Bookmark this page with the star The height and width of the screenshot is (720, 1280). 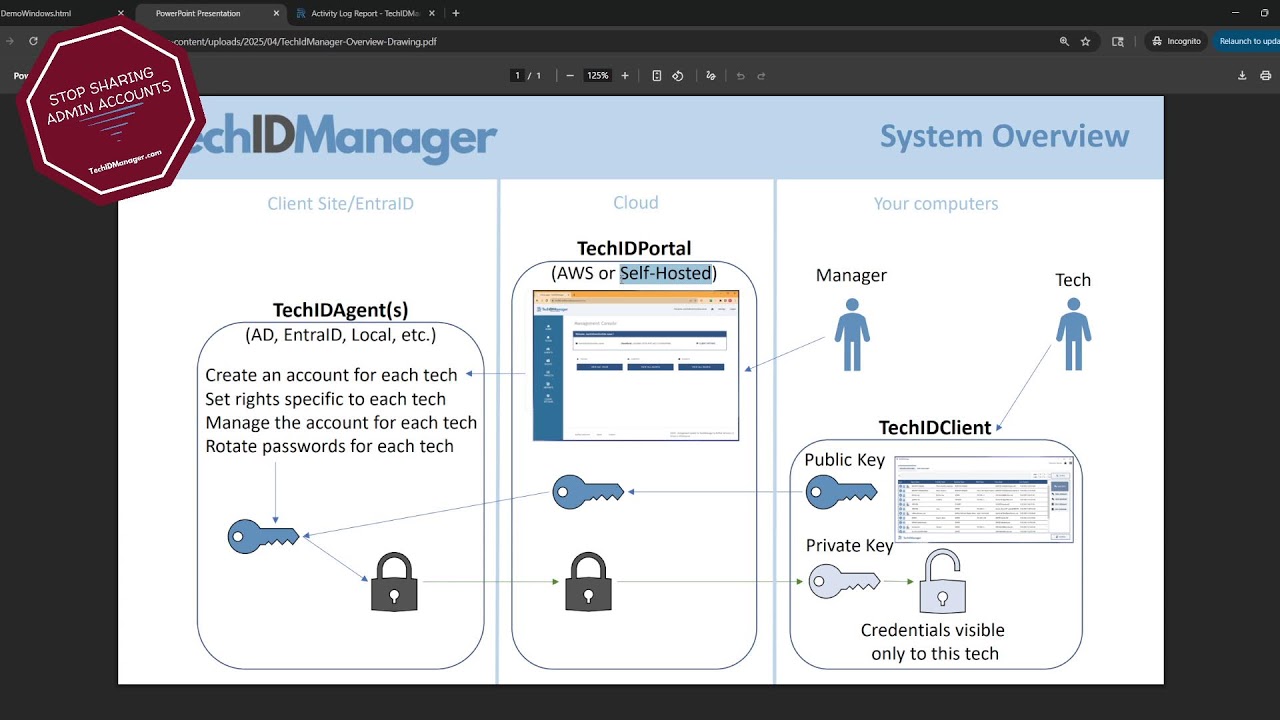coord(1086,42)
